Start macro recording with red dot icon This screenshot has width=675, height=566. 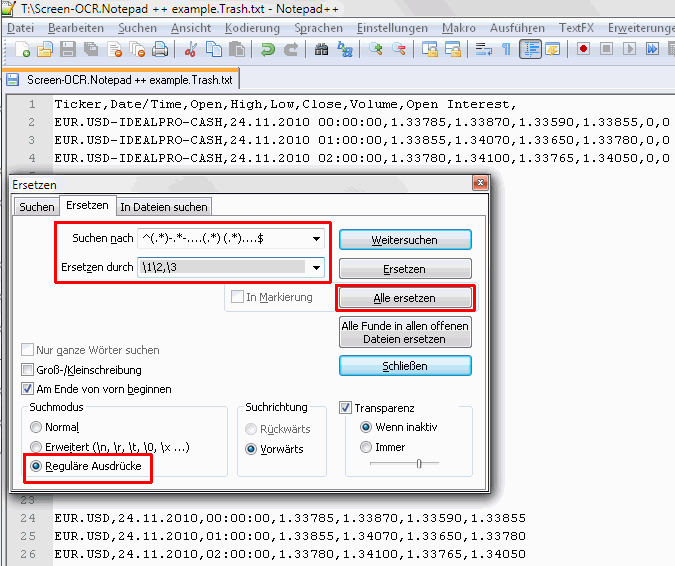tap(582, 48)
